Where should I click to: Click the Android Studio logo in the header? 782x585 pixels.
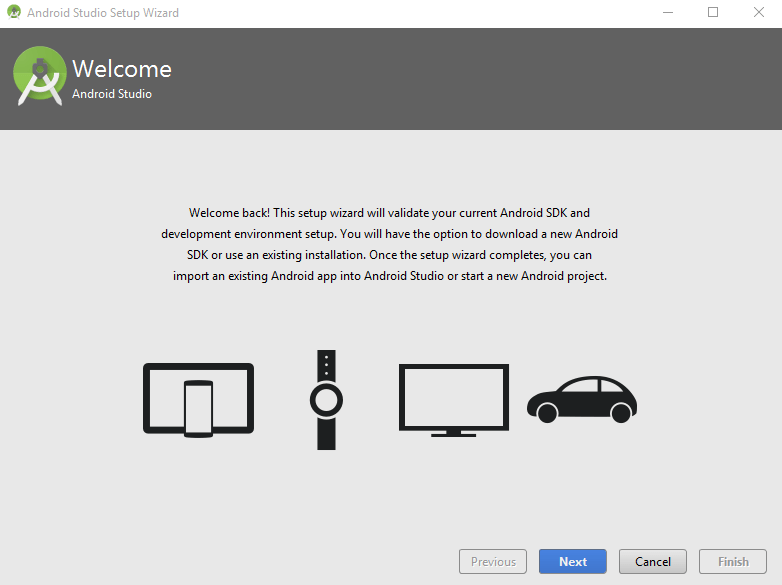[x=40, y=76]
